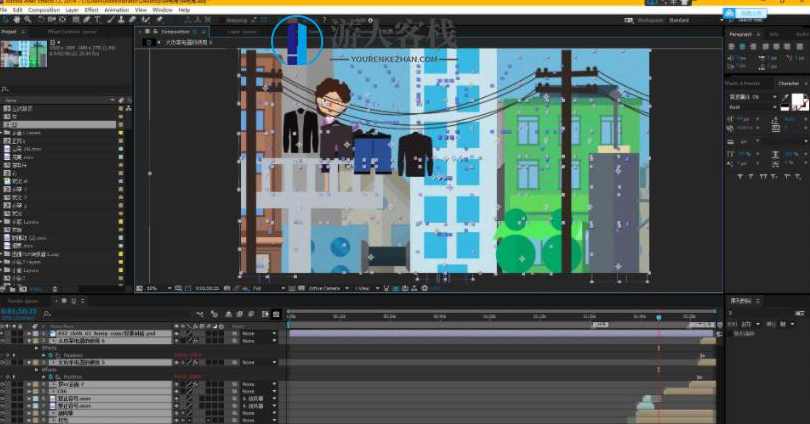810x424 pixels.
Task: Toggle visibility eye of the last timeline layer
Action: 5,418
